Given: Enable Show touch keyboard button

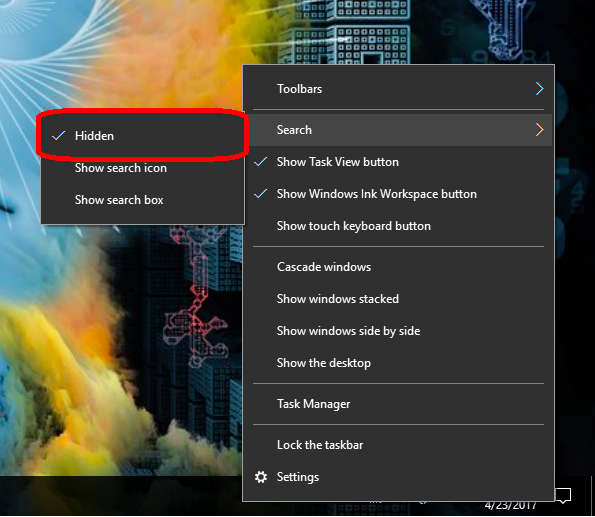Looking at the screenshot, I should (x=398, y=226).
